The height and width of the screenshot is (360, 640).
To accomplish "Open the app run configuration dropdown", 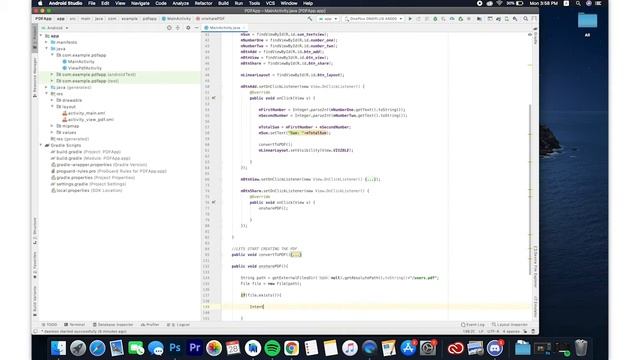I will pos(328,19).
